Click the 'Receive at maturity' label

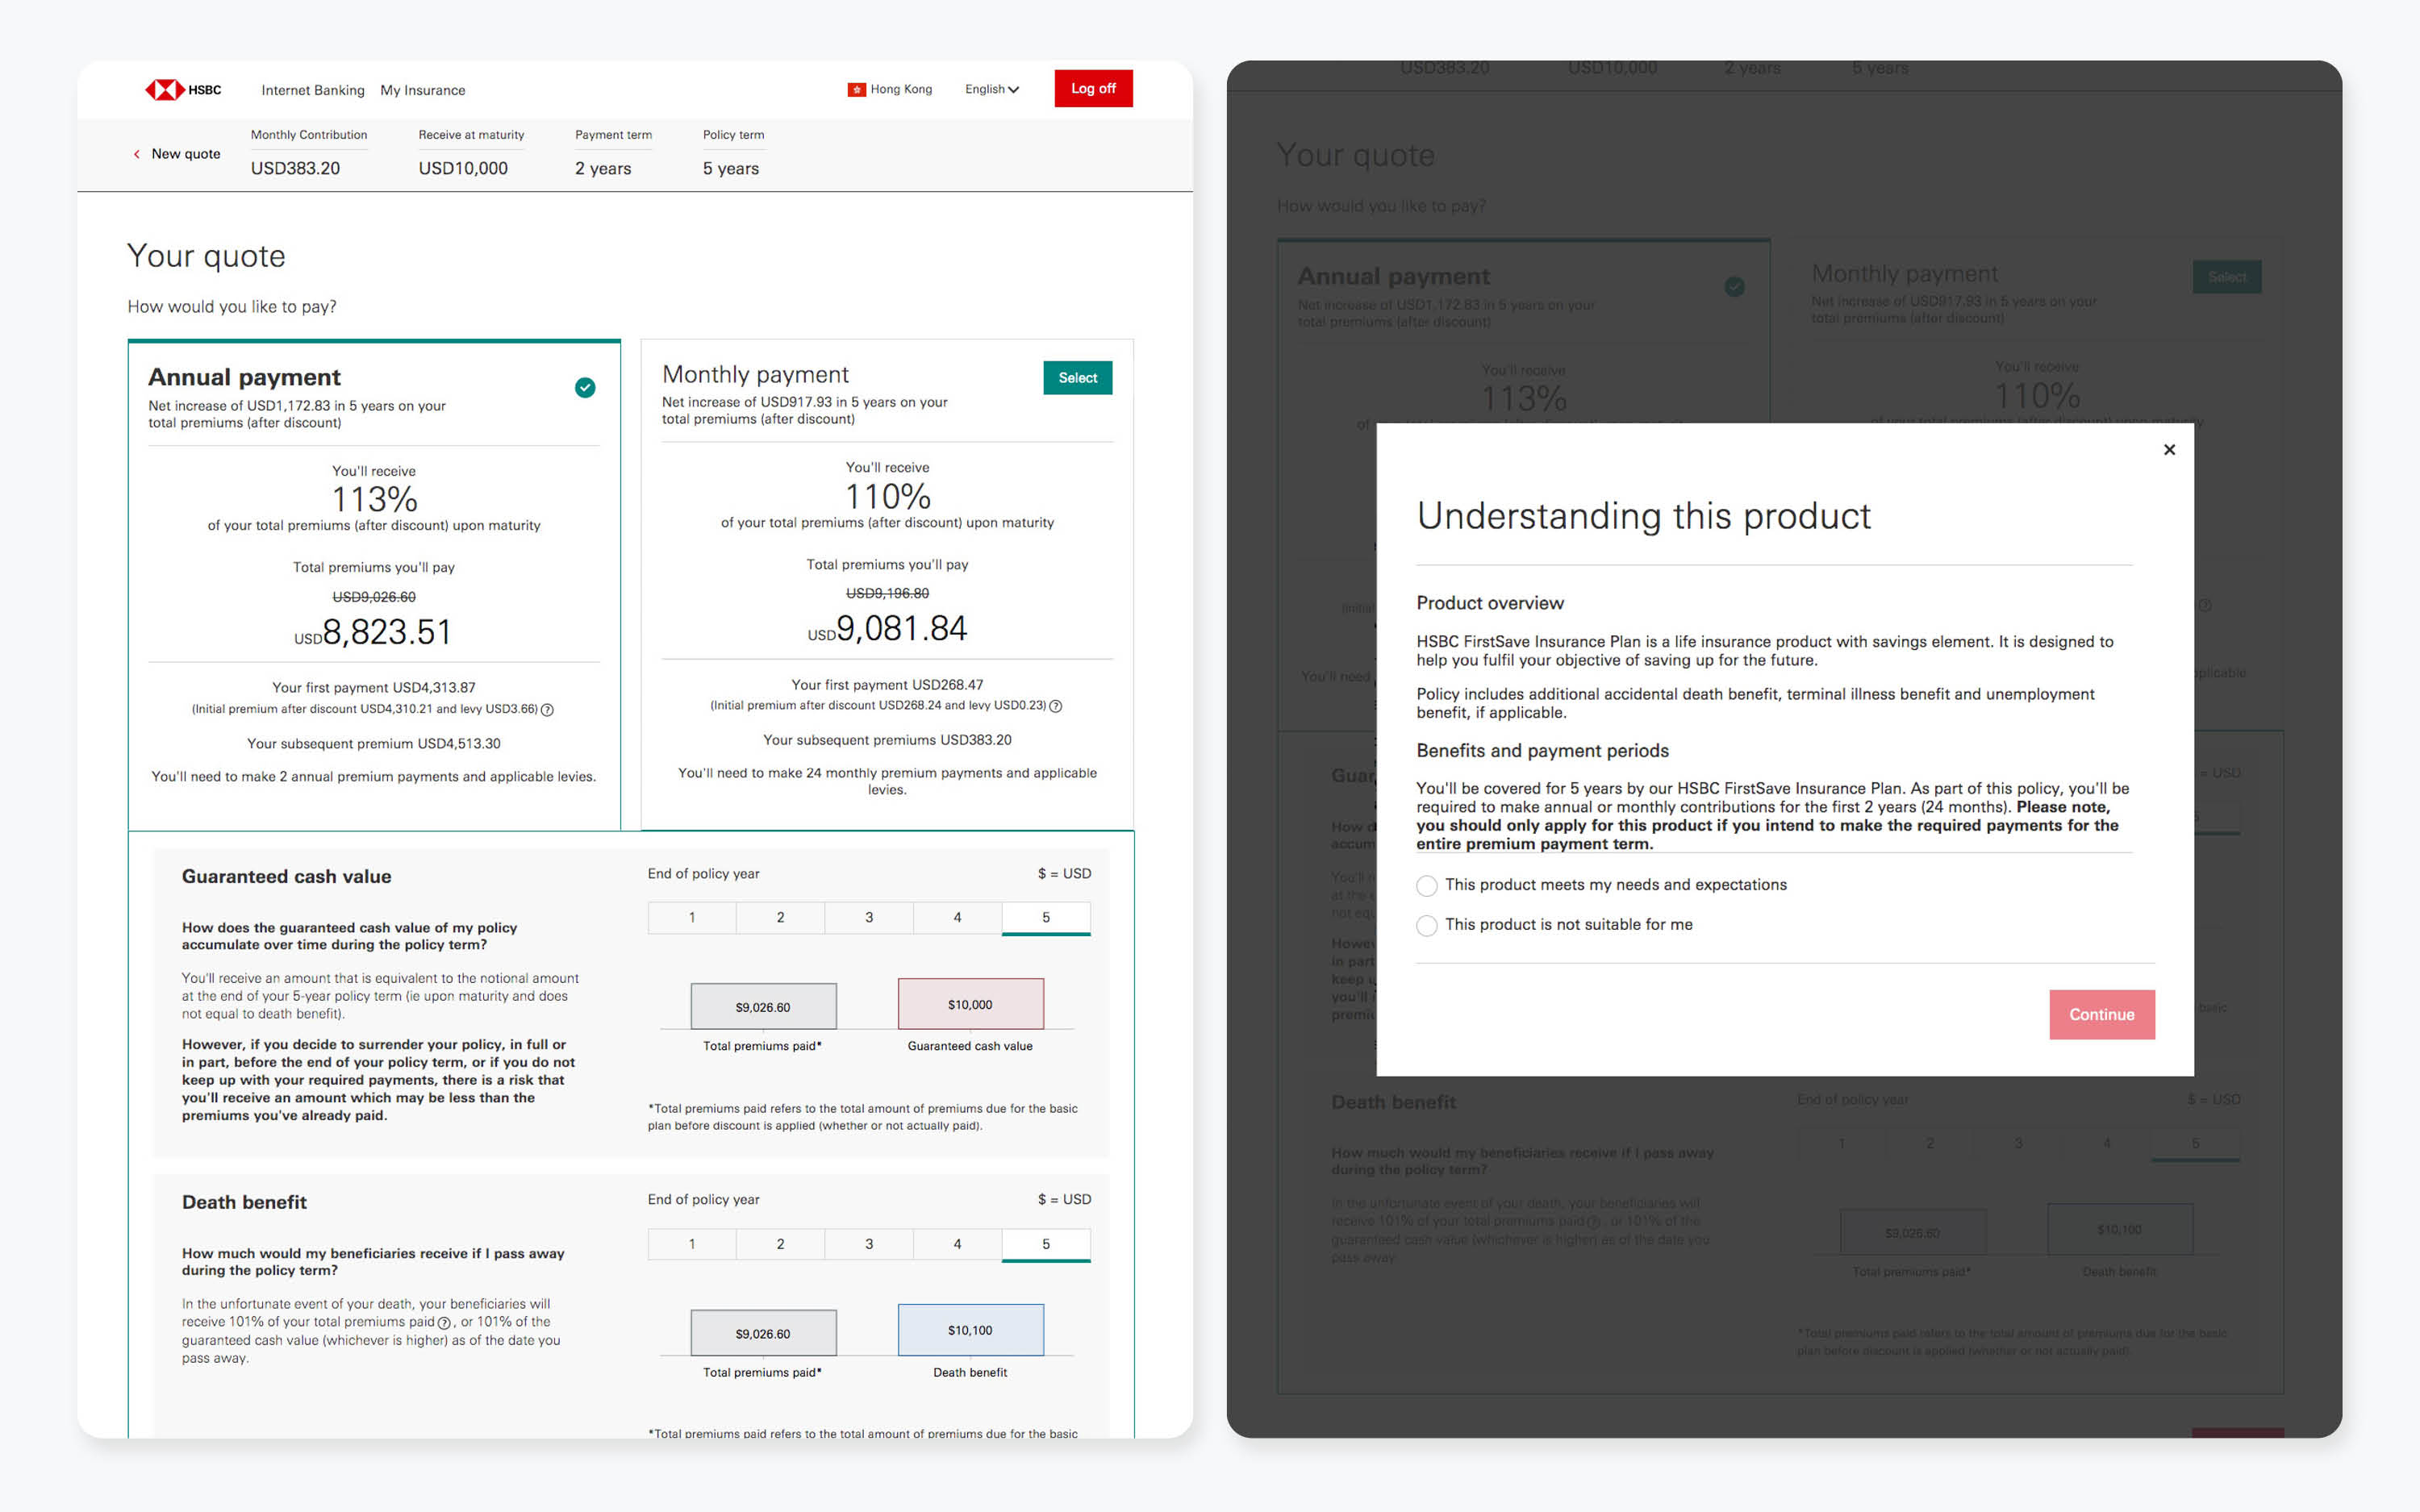click(471, 135)
